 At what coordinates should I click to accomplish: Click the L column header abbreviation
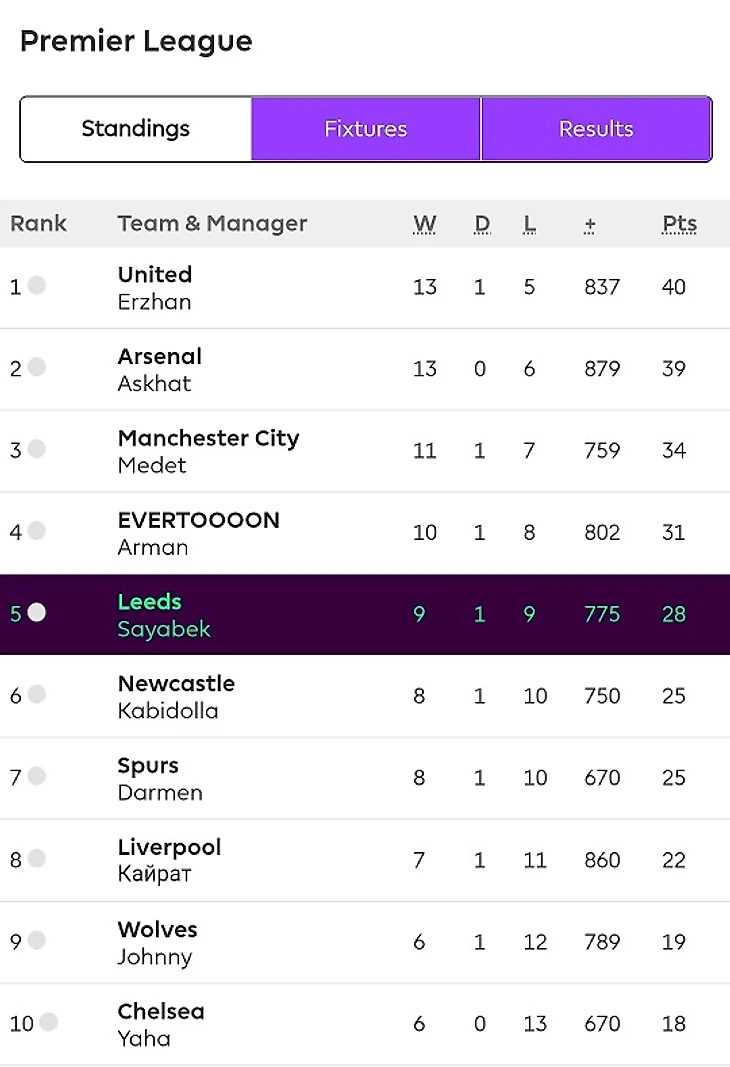click(x=530, y=224)
